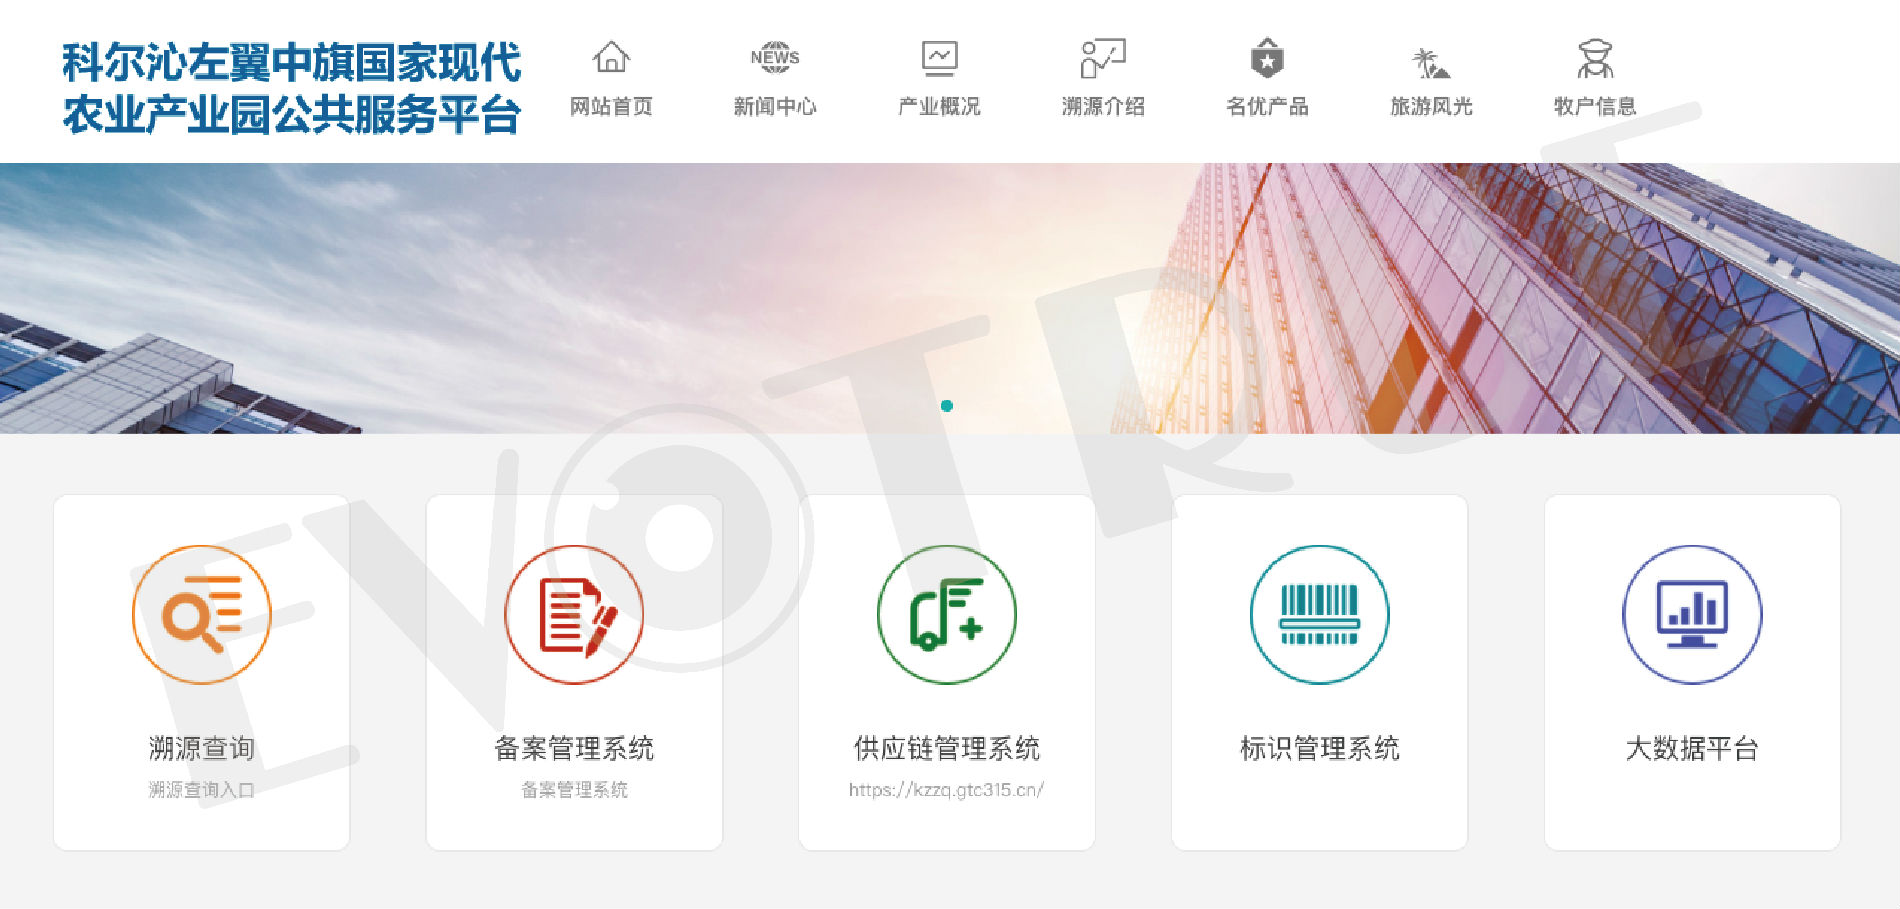Image resolution: width=1900 pixels, height=909 pixels.
Task: Open the NEWS globe icon
Action: (775, 58)
